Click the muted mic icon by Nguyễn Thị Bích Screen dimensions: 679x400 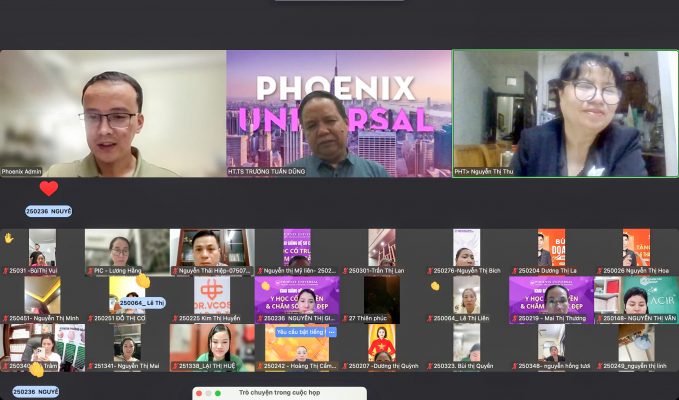tap(429, 271)
